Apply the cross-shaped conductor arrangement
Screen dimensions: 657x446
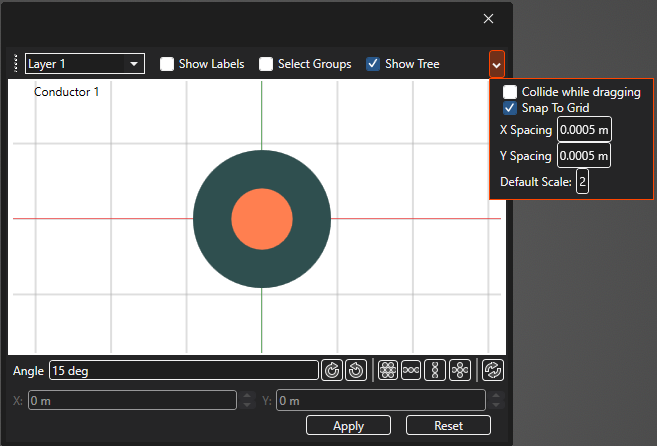pos(460,370)
